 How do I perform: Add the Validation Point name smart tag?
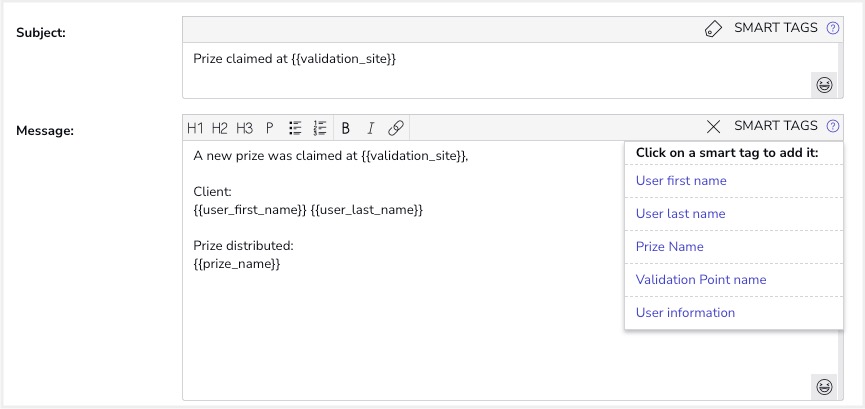[x=700, y=280]
